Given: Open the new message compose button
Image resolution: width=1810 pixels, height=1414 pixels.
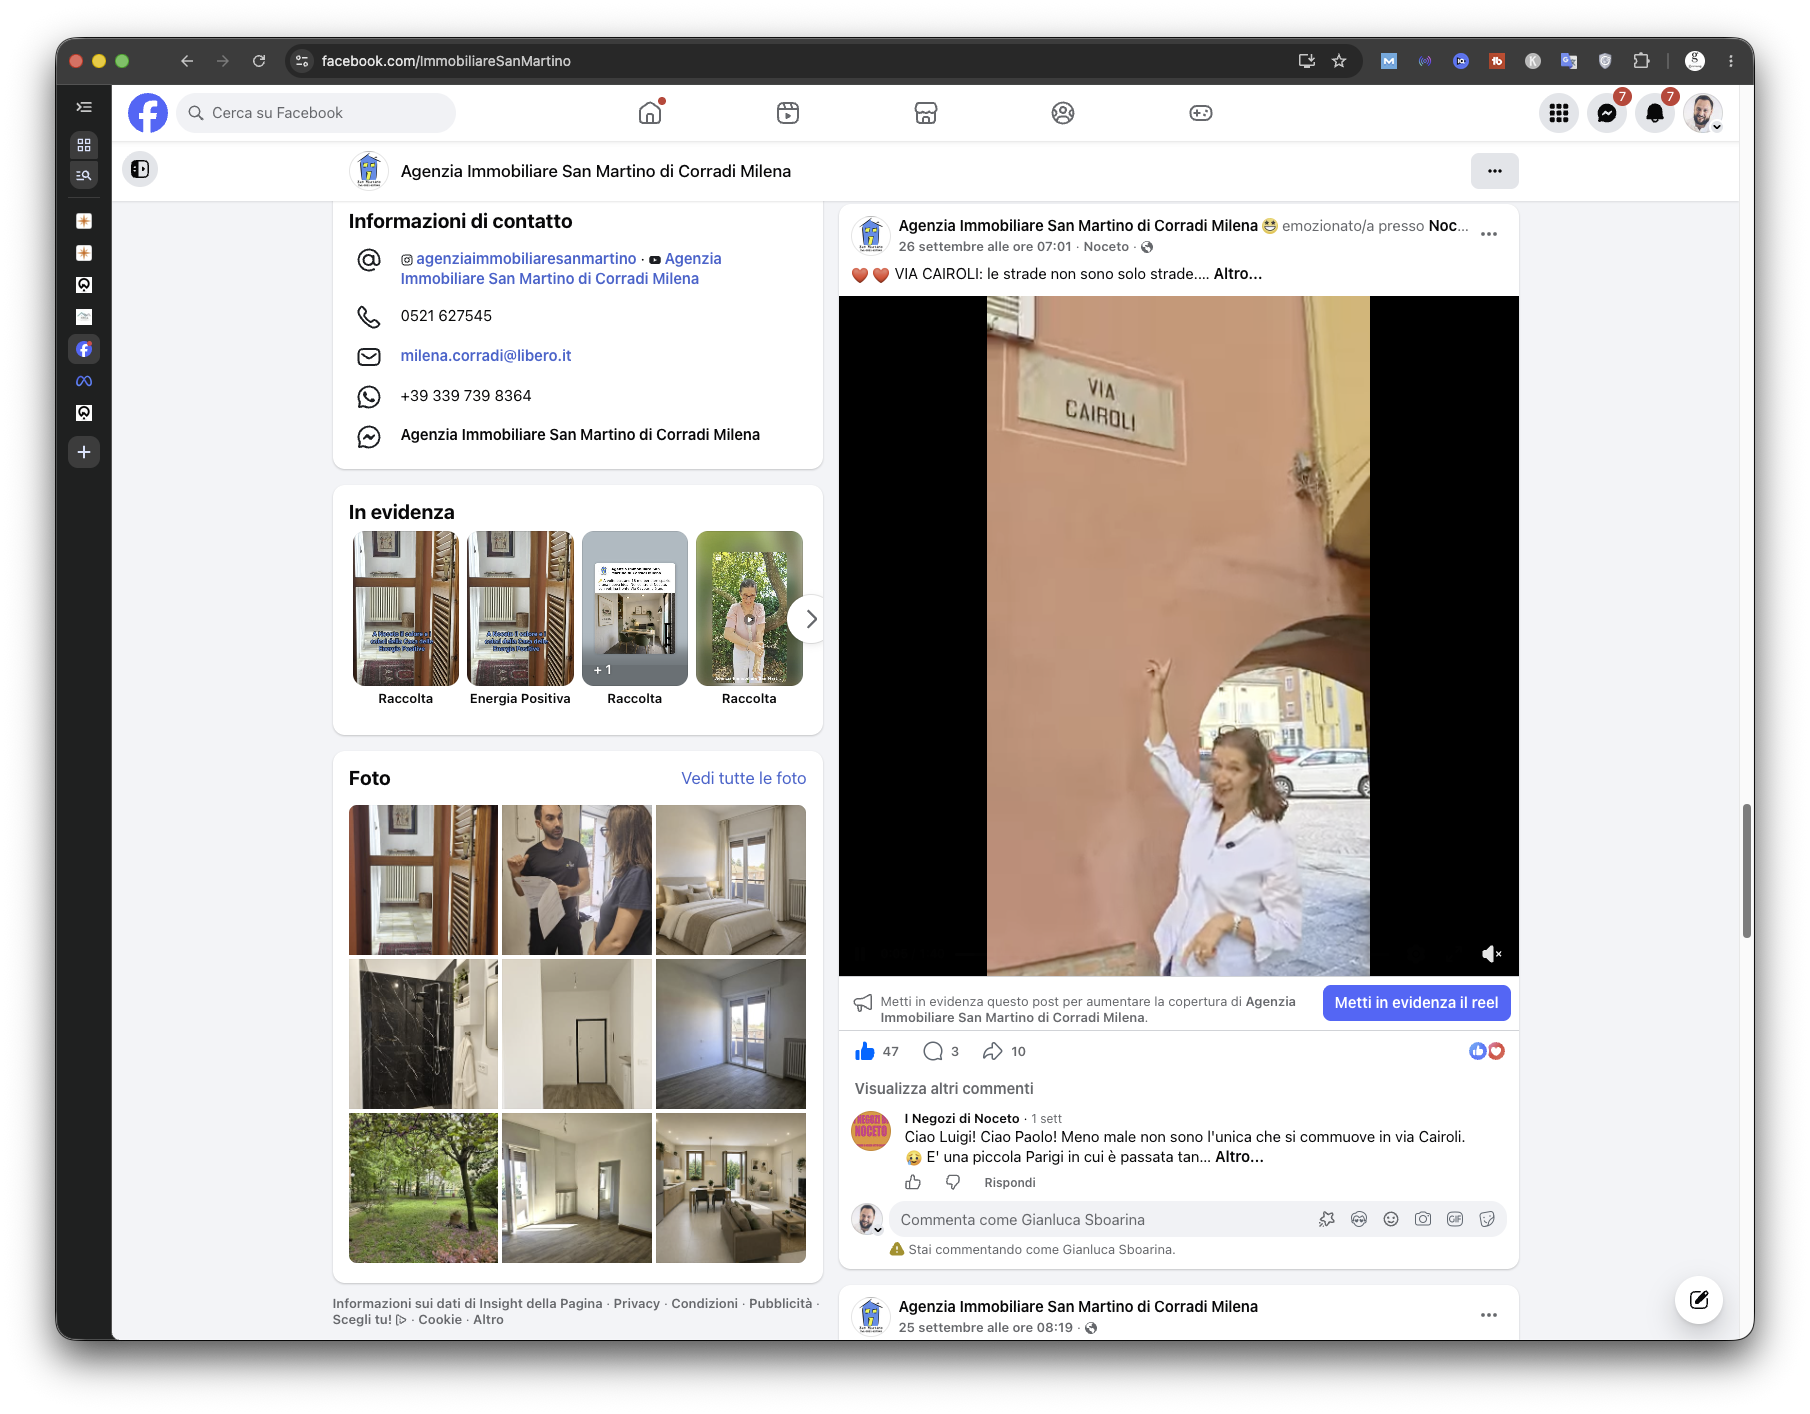Looking at the screenshot, I should tap(1699, 1300).
